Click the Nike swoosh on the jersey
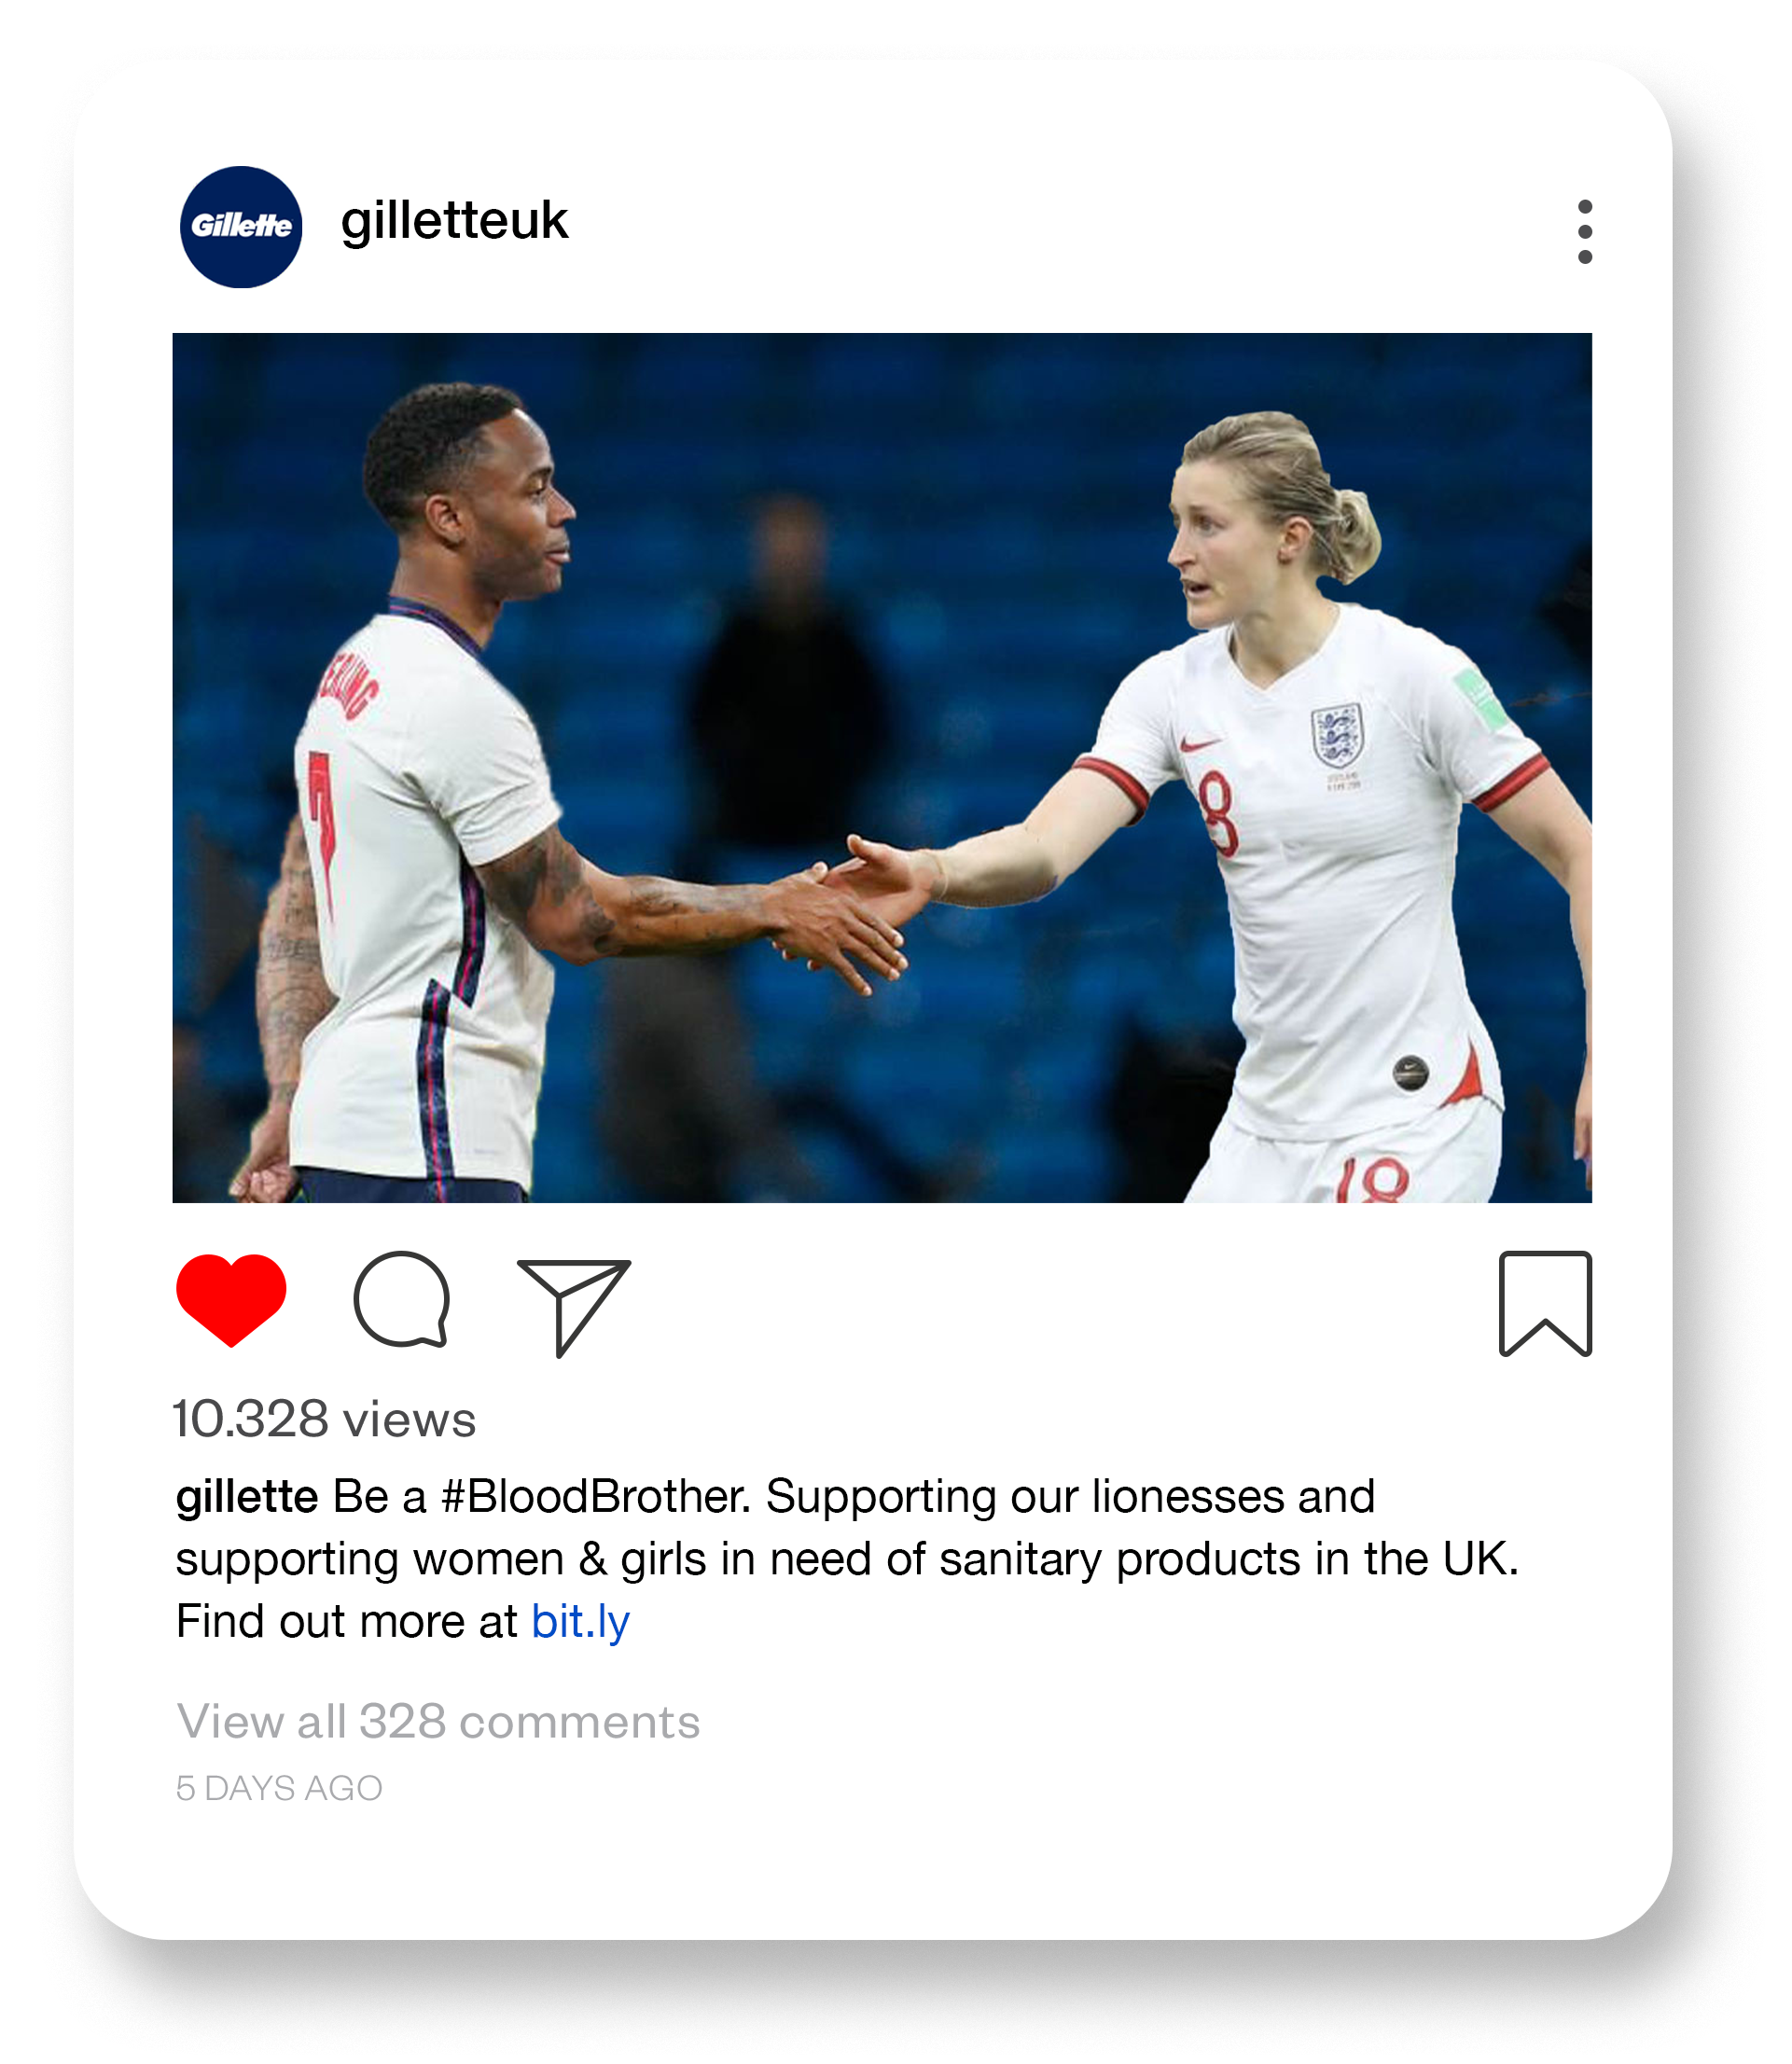Image resolution: width=1792 pixels, height=2064 pixels. [x=1200, y=743]
